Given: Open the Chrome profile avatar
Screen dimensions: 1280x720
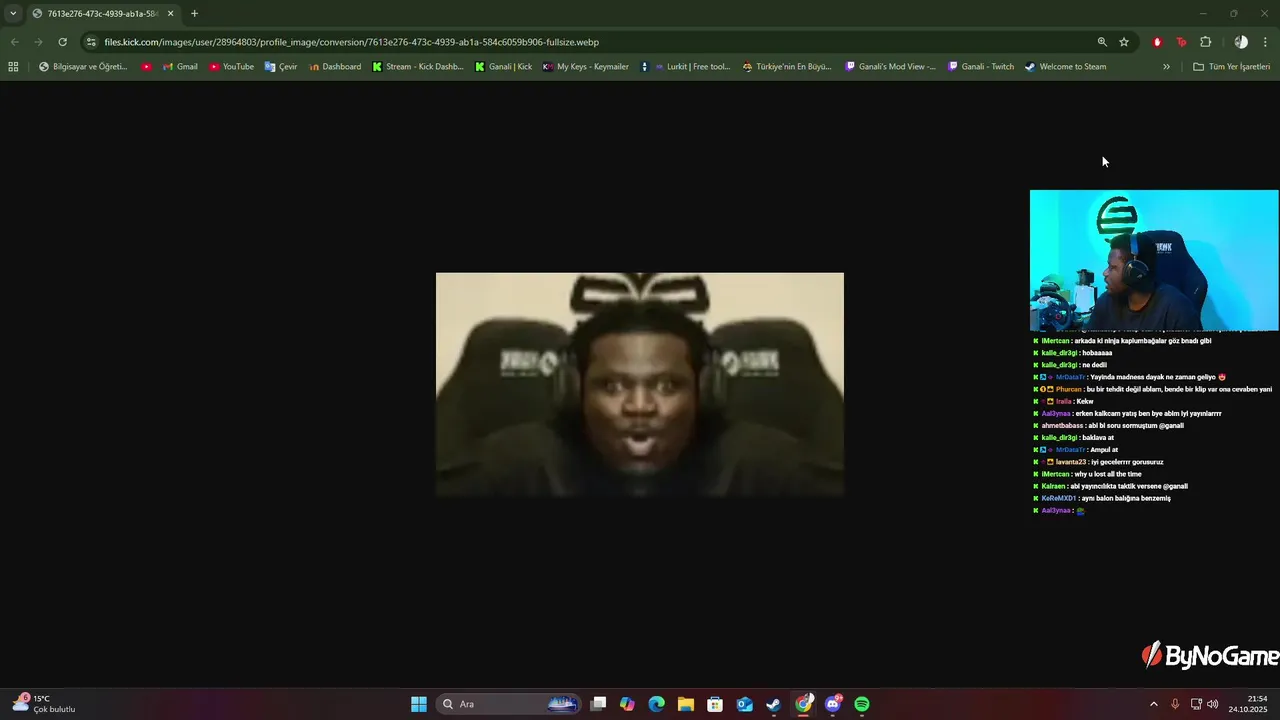Looking at the screenshot, I should pos(1241,42).
